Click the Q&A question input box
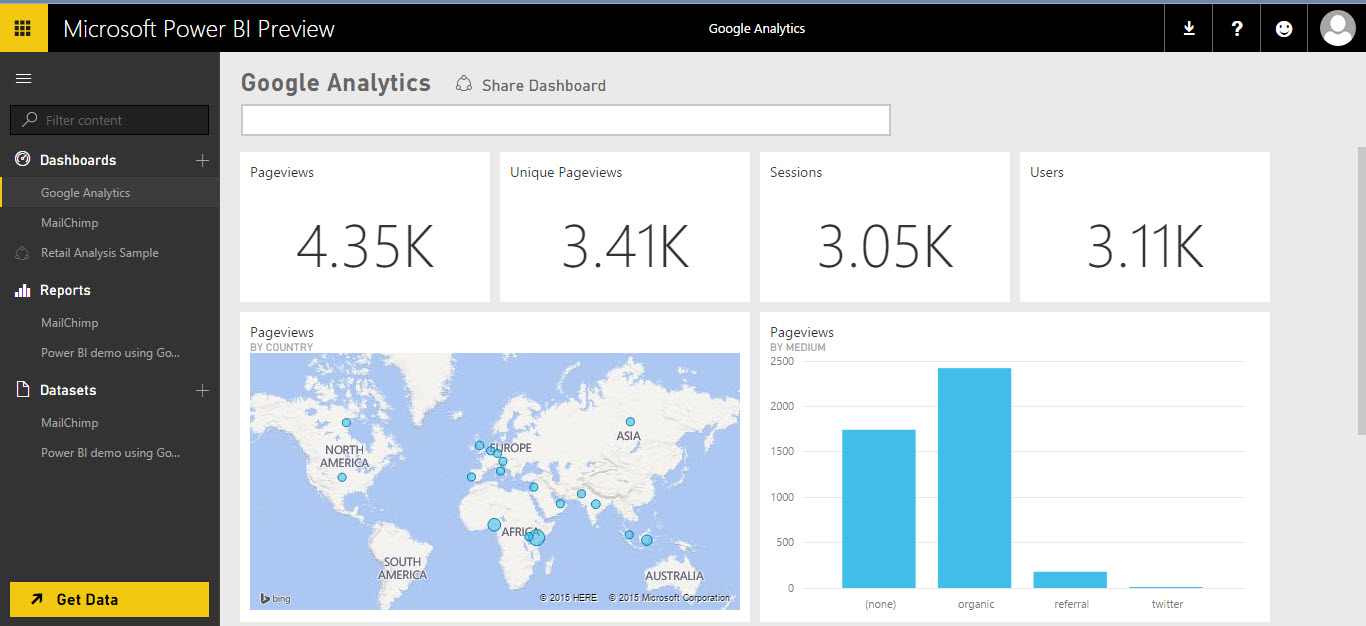The height and width of the screenshot is (626, 1366). click(565, 119)
